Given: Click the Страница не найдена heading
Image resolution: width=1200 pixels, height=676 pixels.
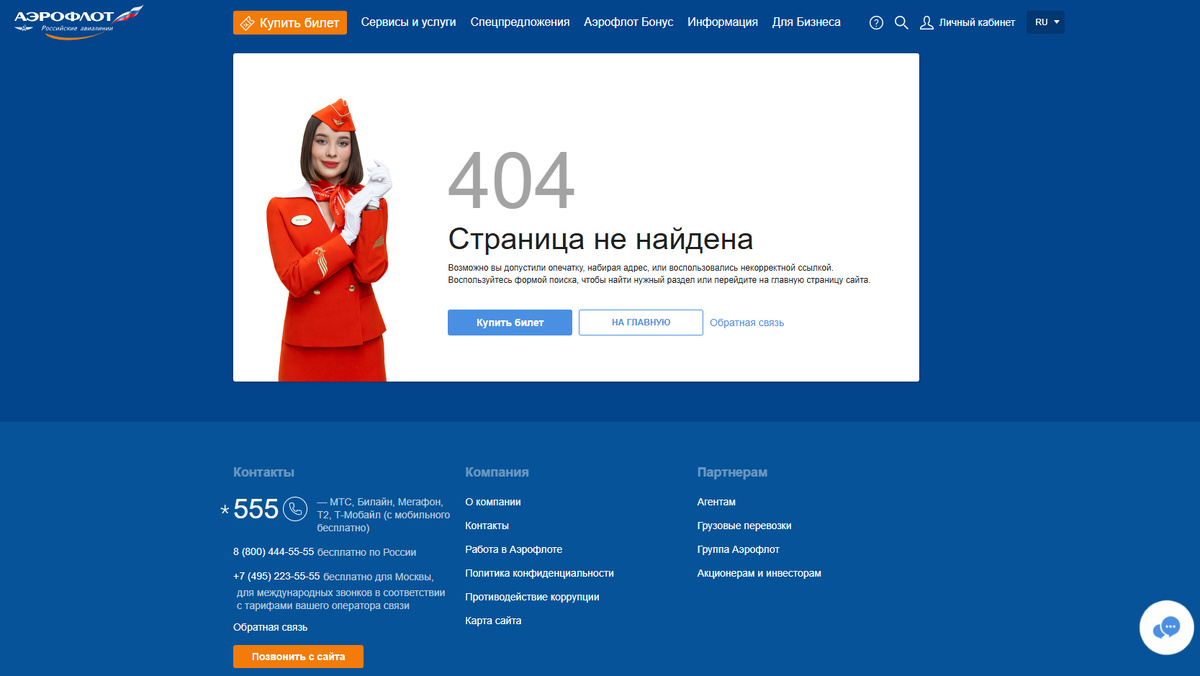Looking at the screenshot, I should point(600,239).
